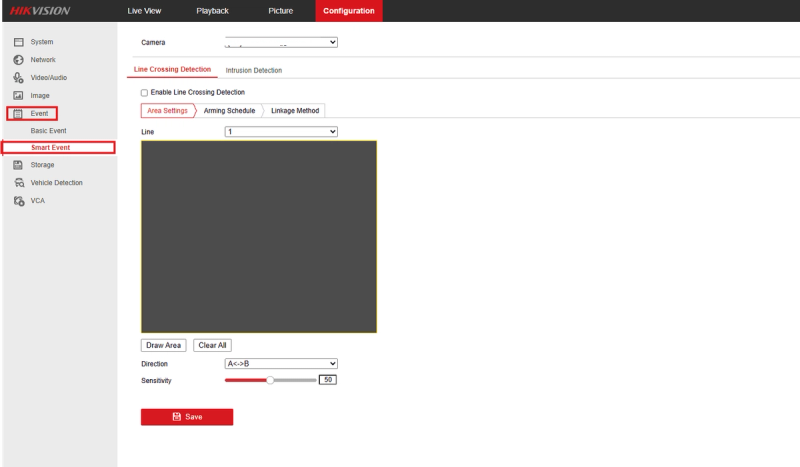Click the VCA icon
800x467 pixels.
click(x=19, y=201)
